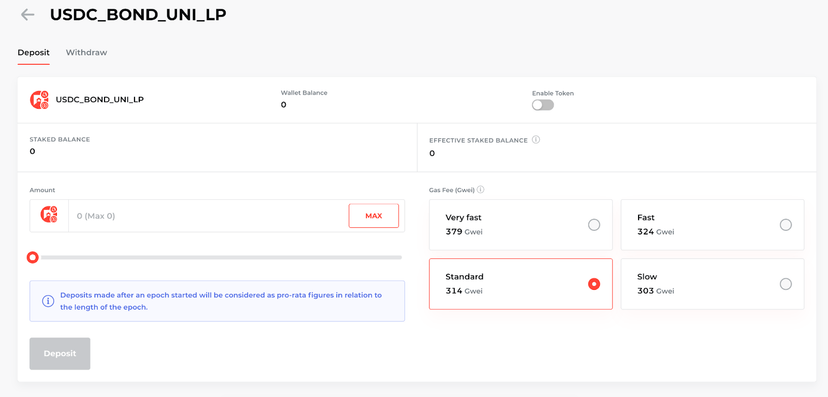Select the Very fast gas radio button
Viewport: 828px width, 397px height.
pos(594,225)
